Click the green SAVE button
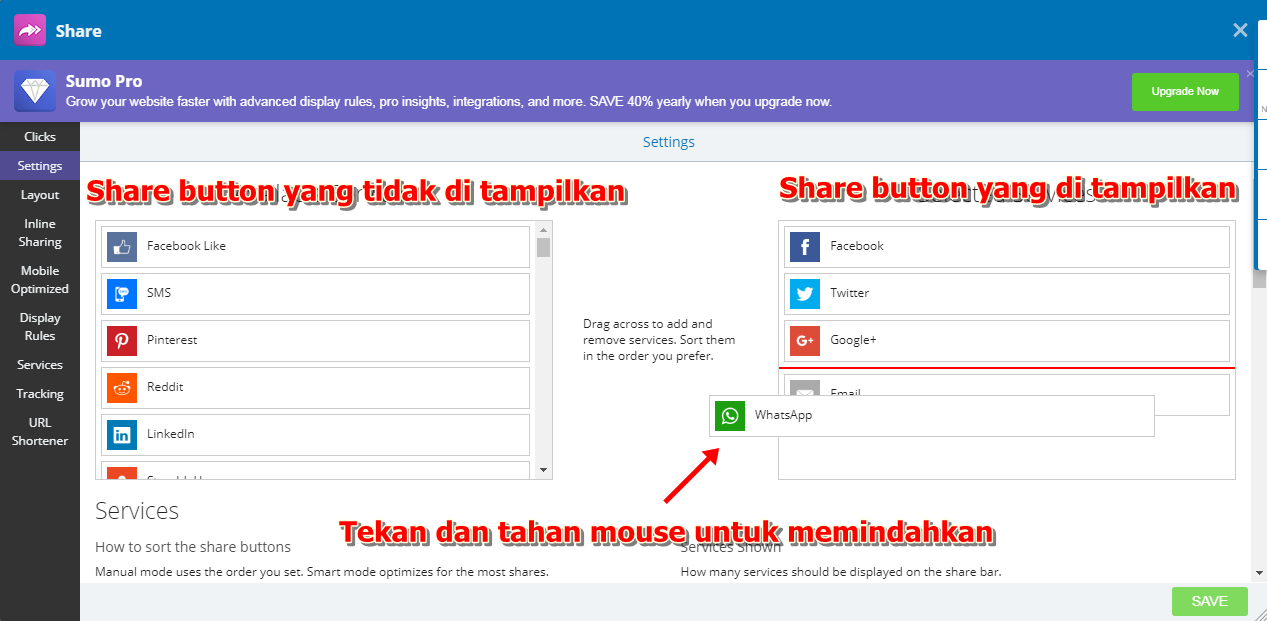This screenshot has height=621, width=1267. (x=1210, y=601)
